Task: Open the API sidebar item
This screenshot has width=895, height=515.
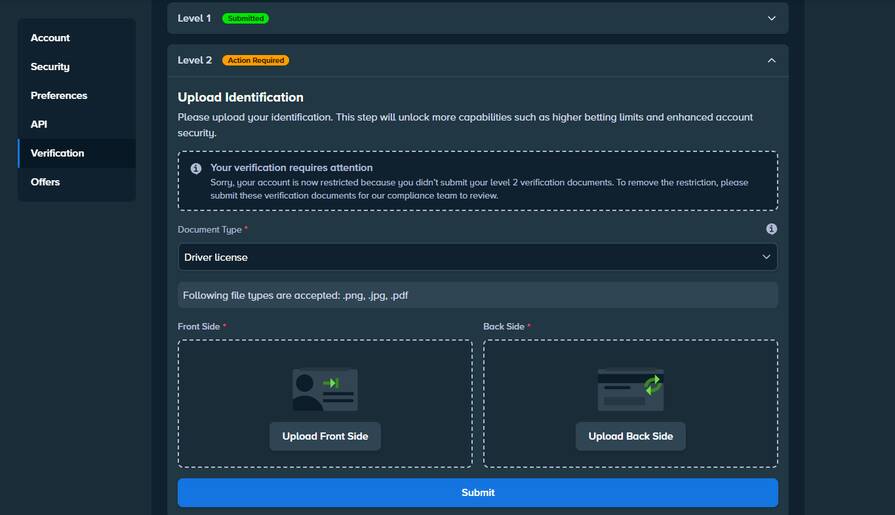Action: tap(39, 125)
